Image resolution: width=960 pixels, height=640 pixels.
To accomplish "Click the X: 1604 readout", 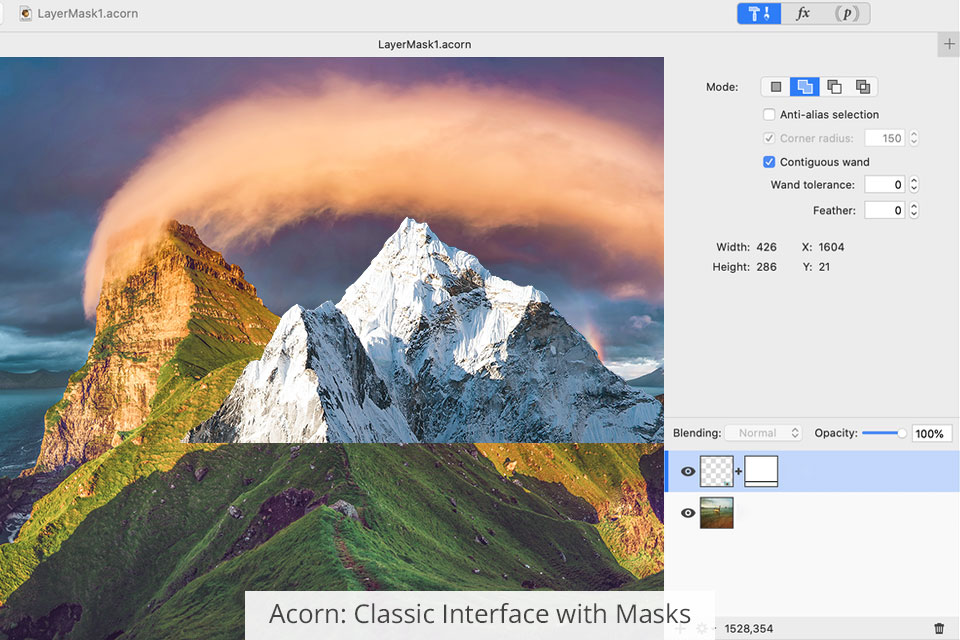I will tap(823, 247).
